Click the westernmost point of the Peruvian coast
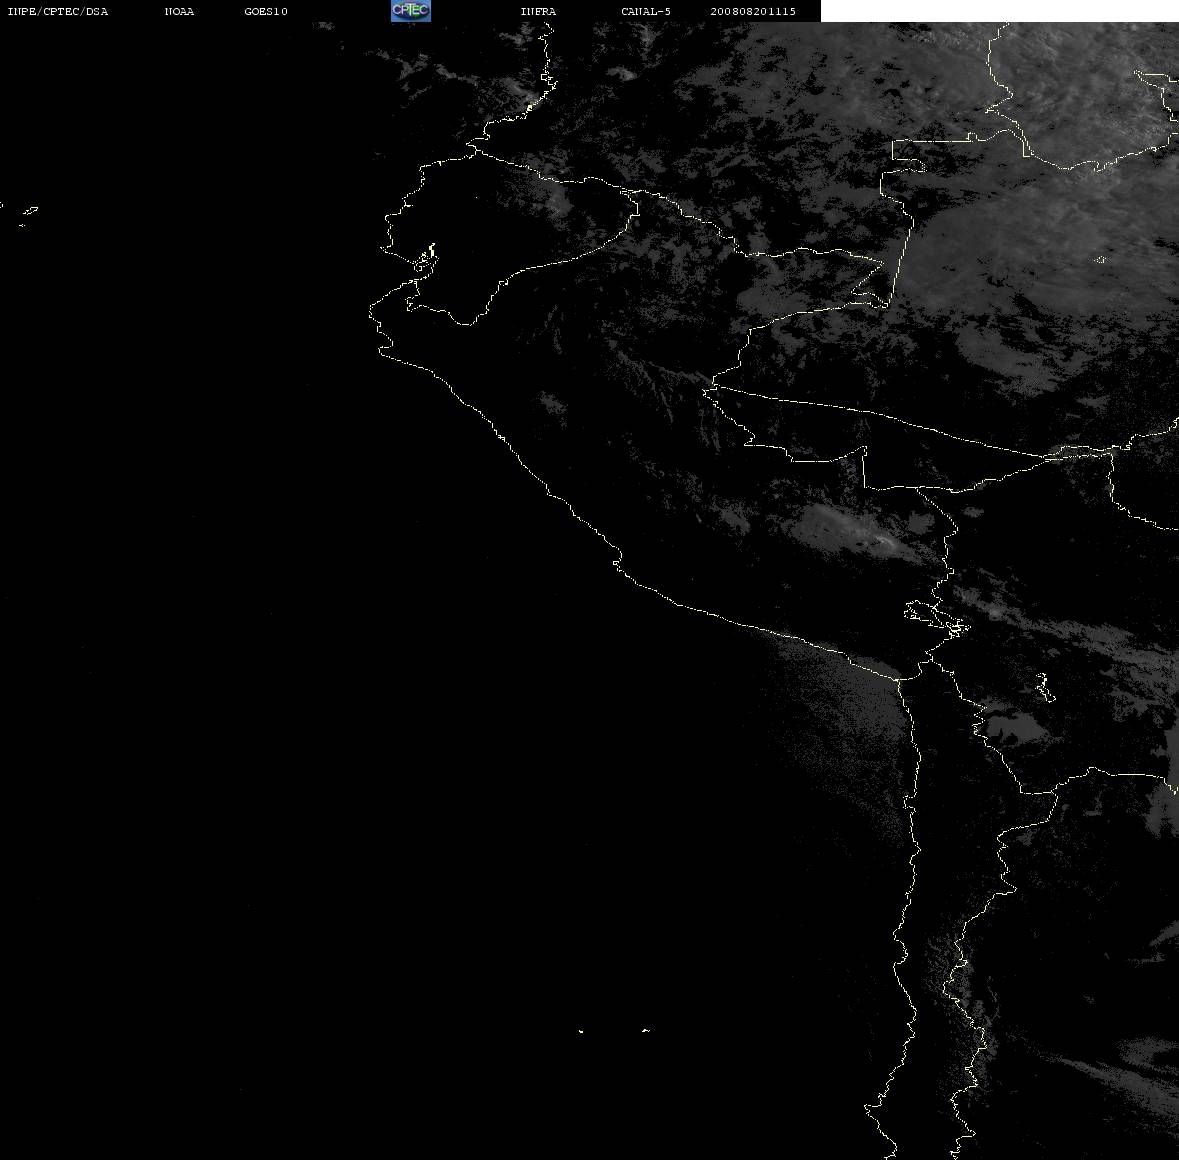 pyautogui.click(x=370, y=314)
